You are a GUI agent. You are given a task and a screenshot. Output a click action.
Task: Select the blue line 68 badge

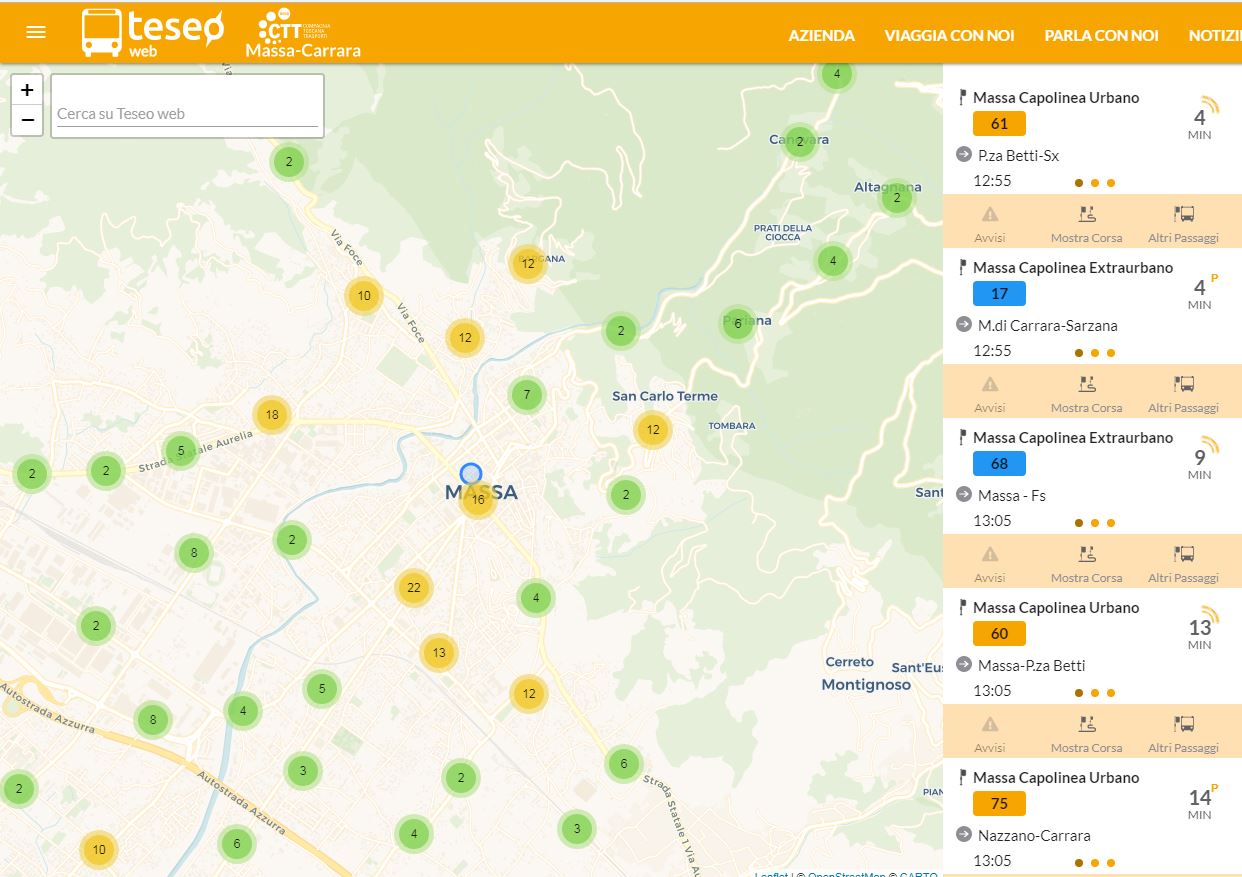(999, 464)
